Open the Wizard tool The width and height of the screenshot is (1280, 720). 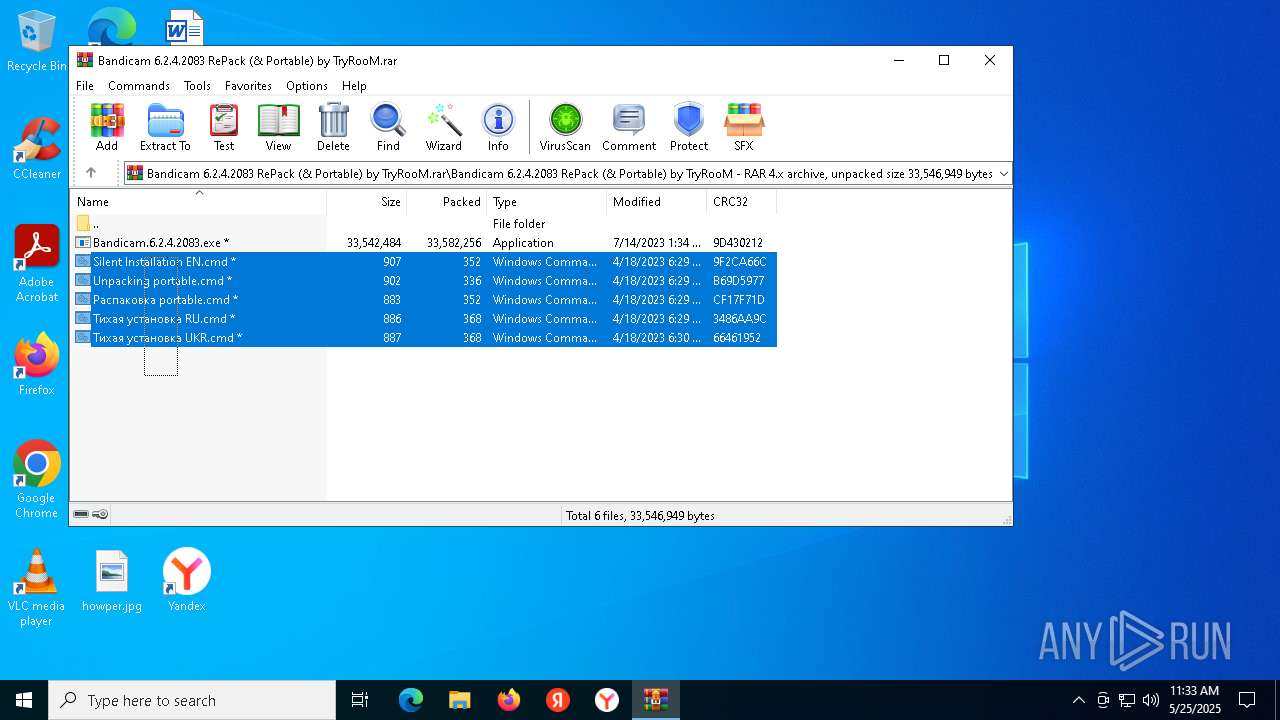[443, 127]
